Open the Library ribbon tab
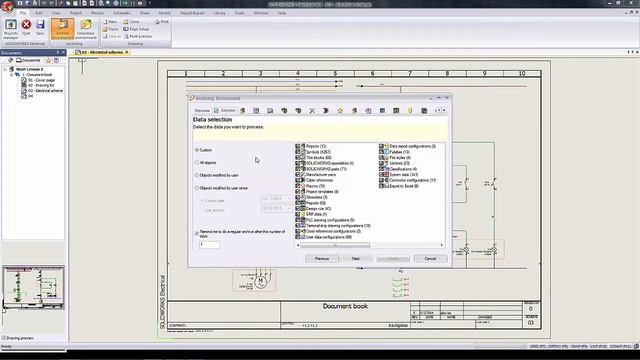This screenshot has width=640, height=360. click(x=220, y=13)
